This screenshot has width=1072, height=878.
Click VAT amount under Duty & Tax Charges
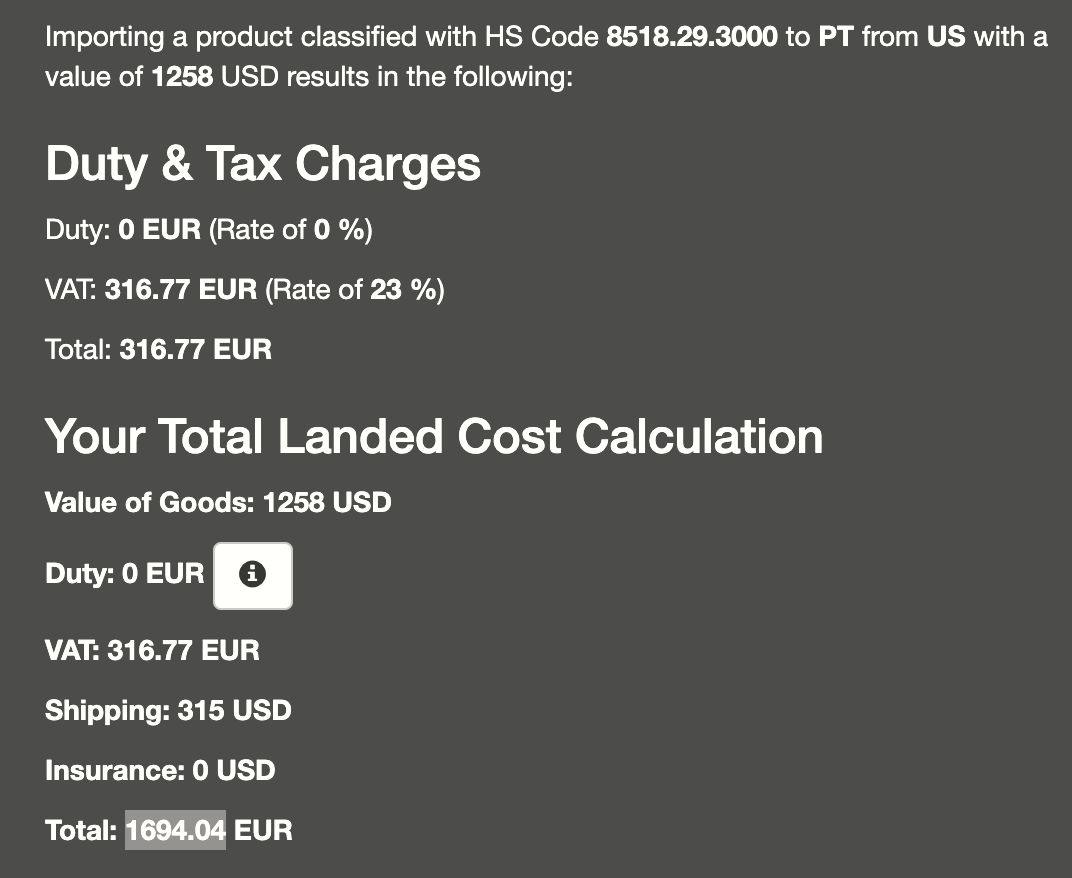[180, 290]
